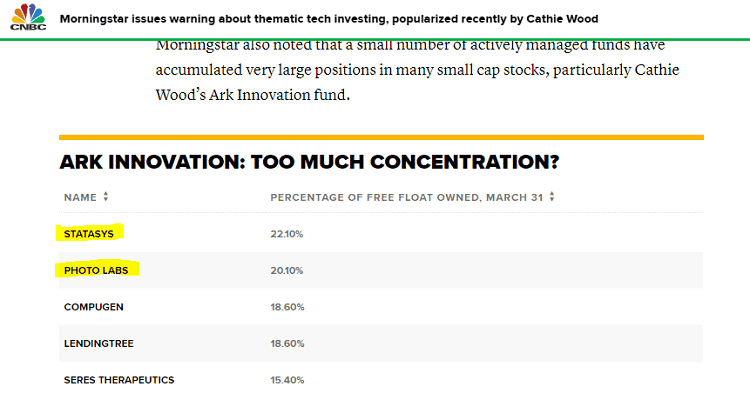Image resolution: width=750 pixels, height=393 pixels.
Task: Click the orange divider bar above the table
Action: (x=381, y=138)
